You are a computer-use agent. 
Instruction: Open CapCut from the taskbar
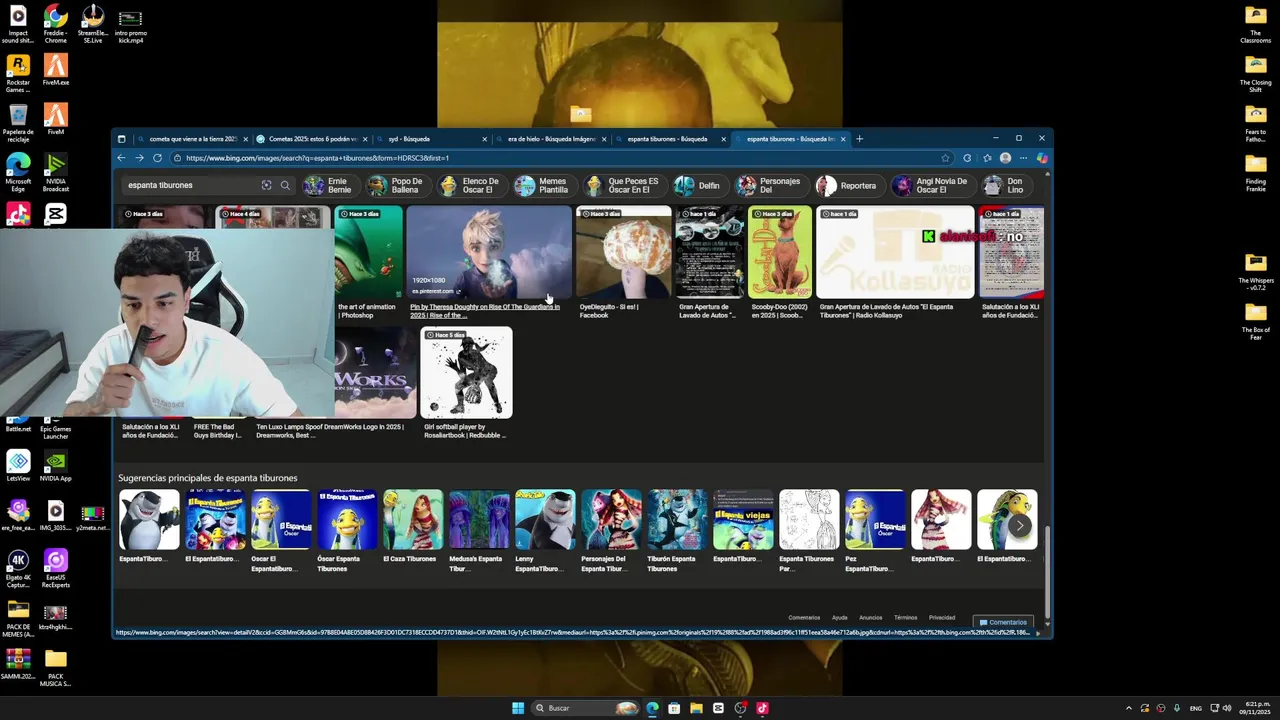click(x=718, y=708)
